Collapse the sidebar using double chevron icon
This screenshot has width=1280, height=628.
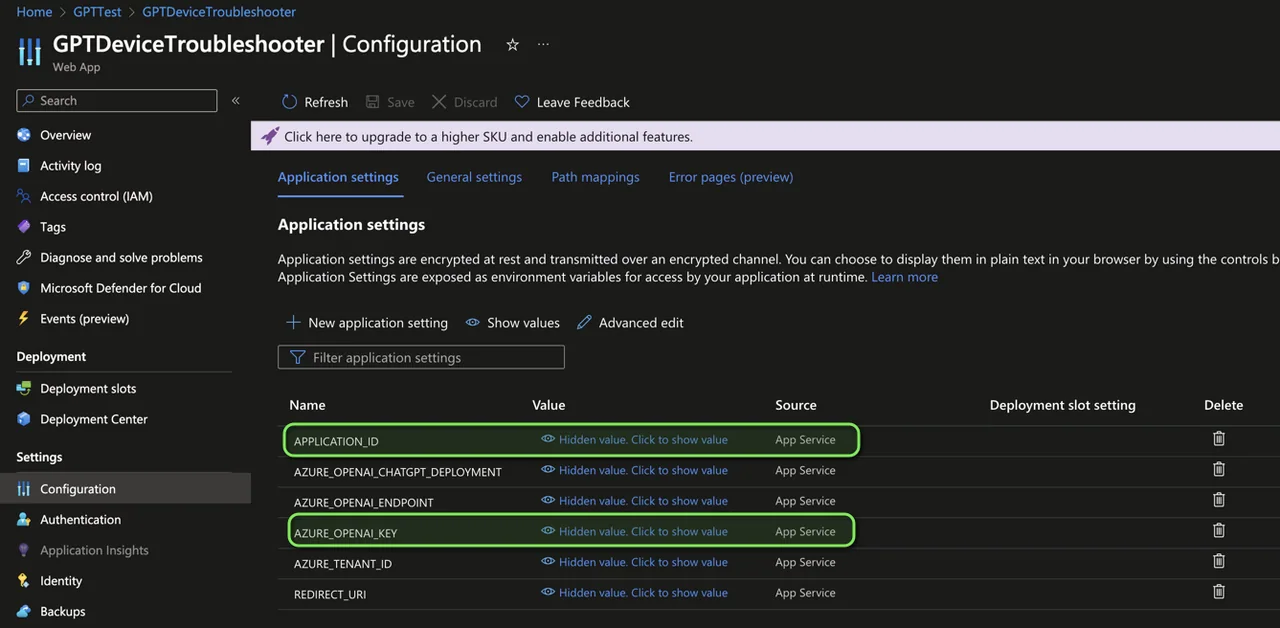[x=236, y=101]
